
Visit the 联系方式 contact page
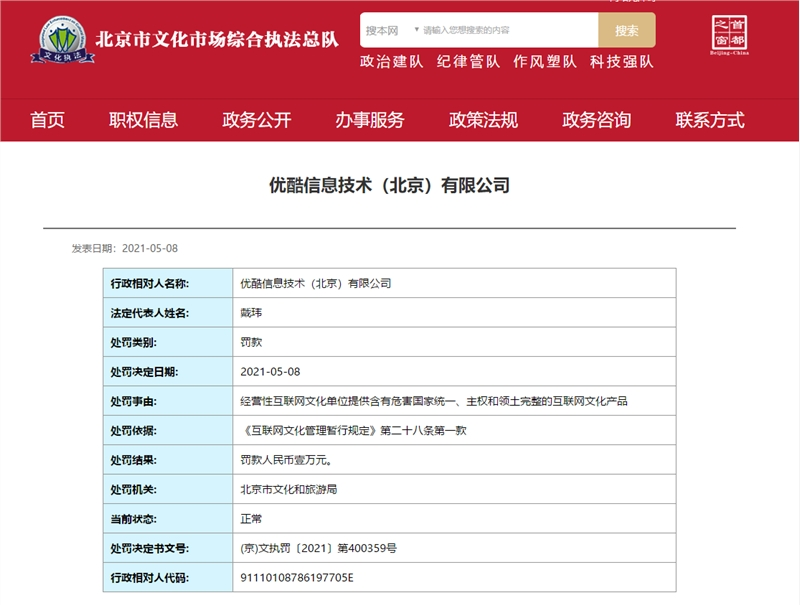(x=710, y=120)
